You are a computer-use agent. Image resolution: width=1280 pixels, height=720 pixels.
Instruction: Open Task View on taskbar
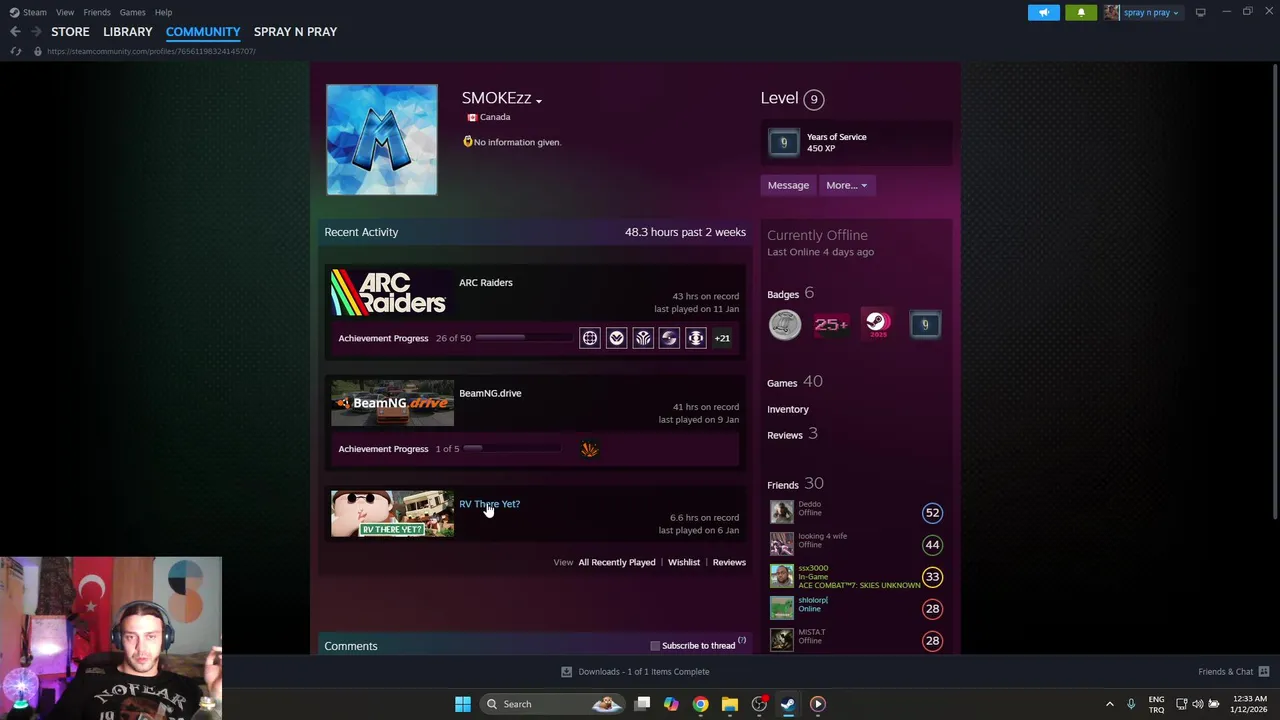click(x=642, y=704)
